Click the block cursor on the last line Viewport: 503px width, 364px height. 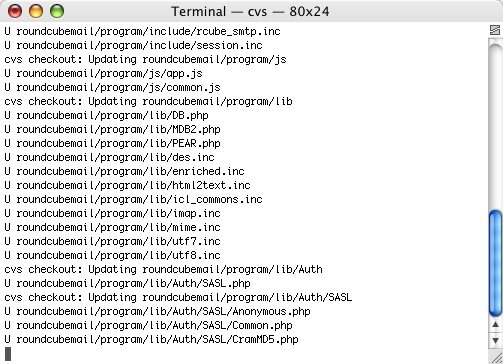(8, 354)
